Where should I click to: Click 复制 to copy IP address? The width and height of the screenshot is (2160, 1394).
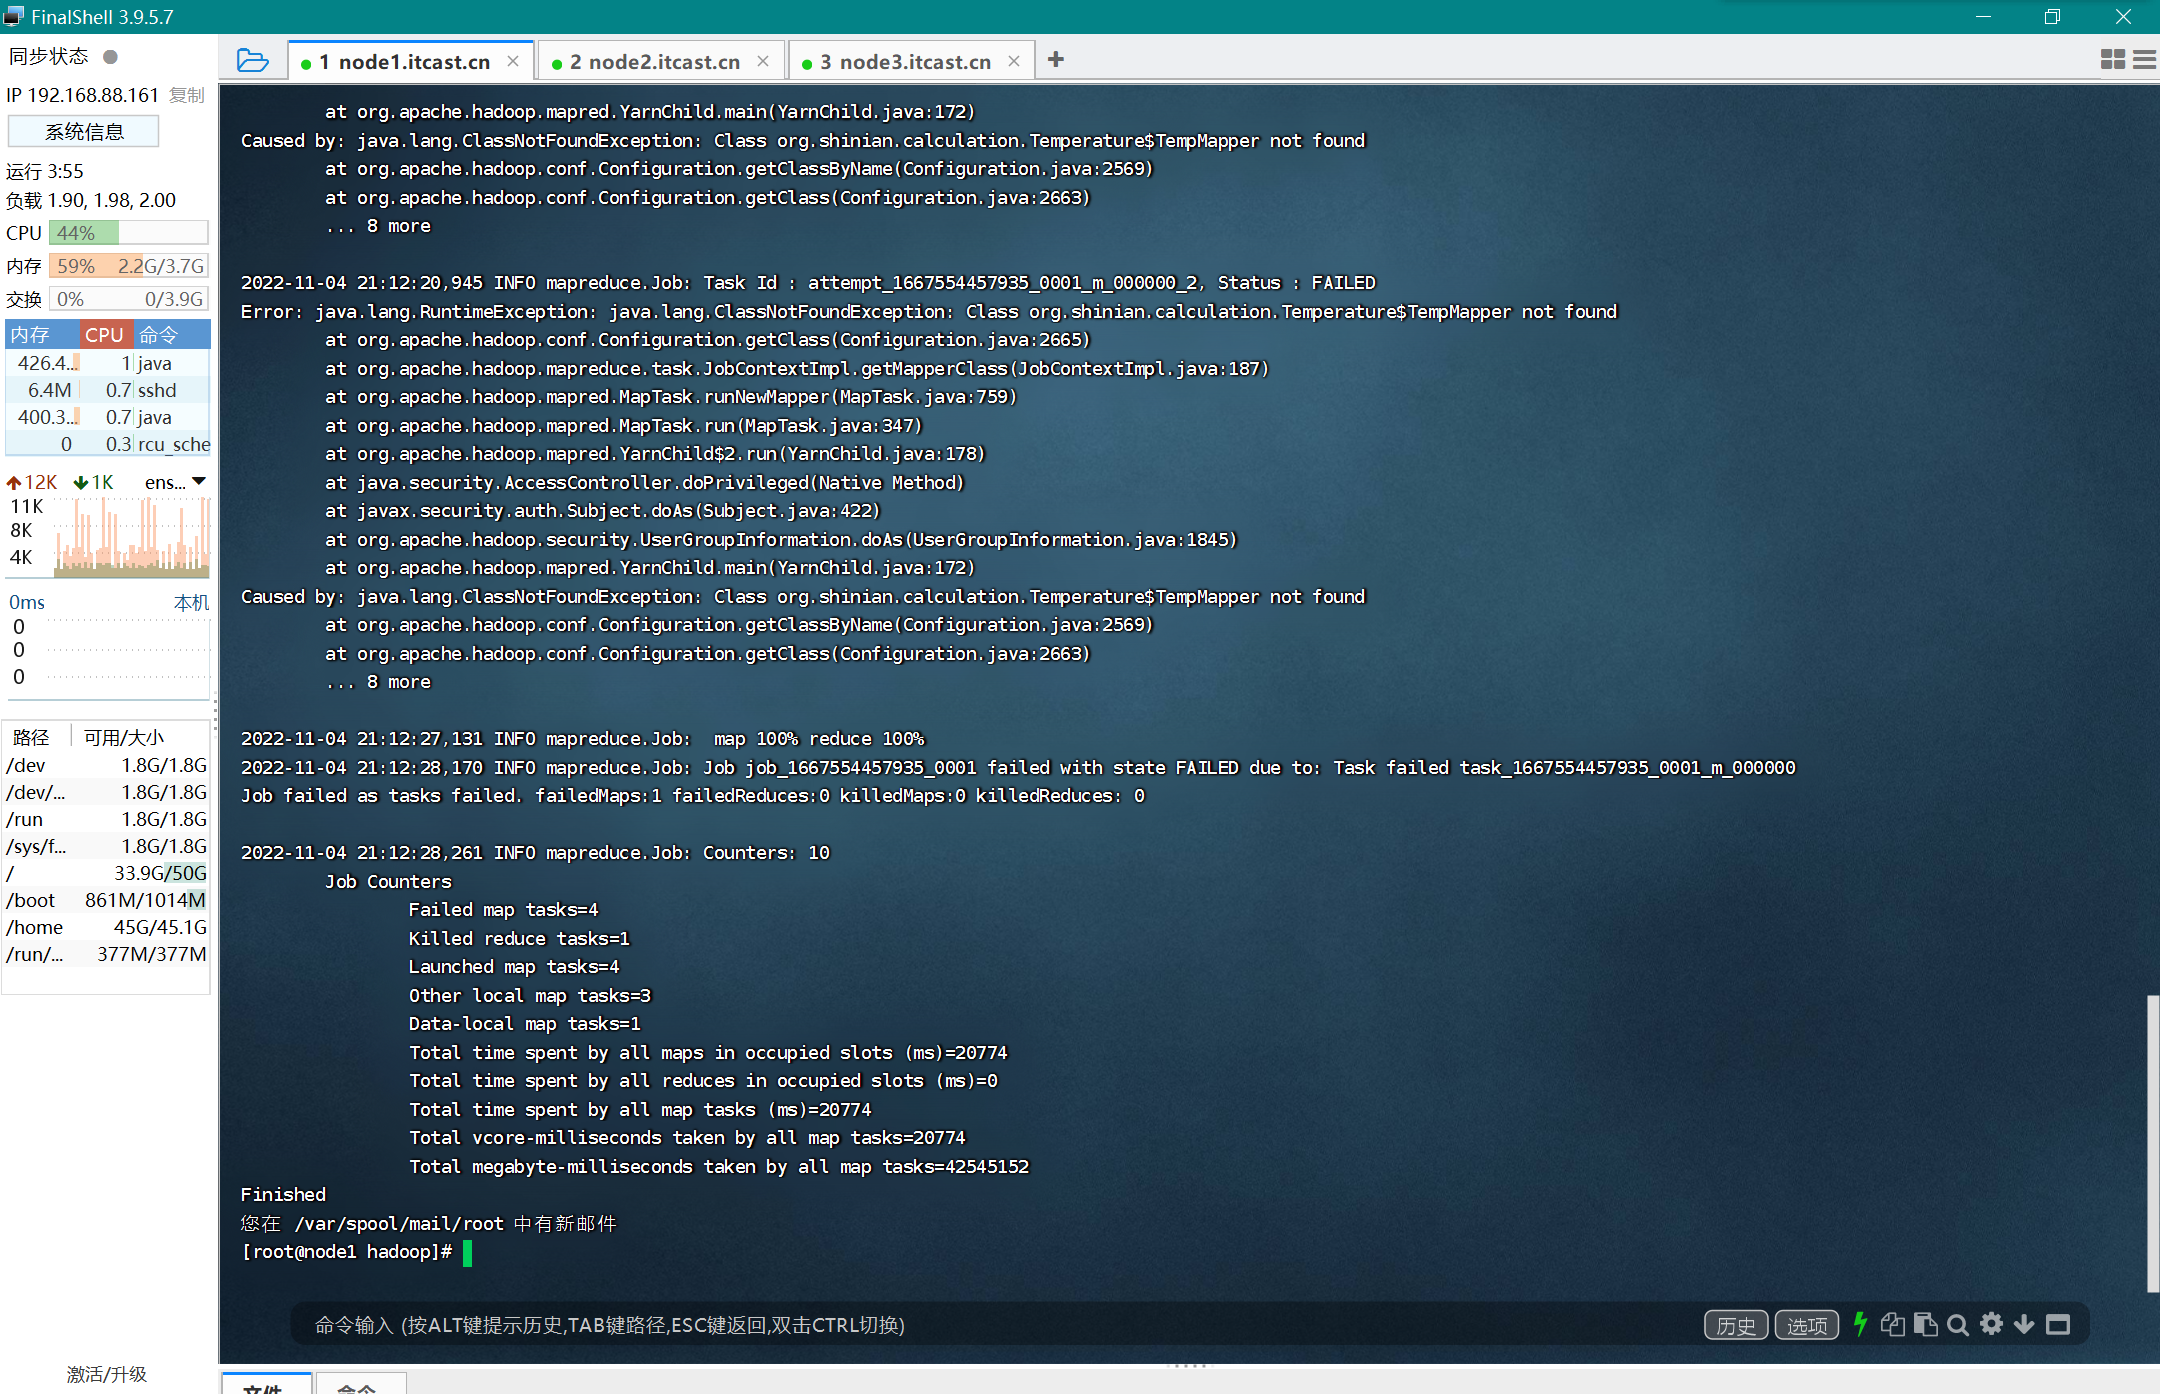tap(187, 95)
